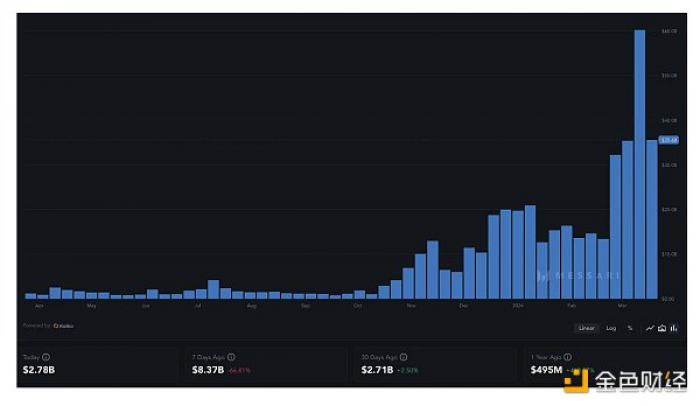The image size is (700, 406).
Task: Click the $2.78B Today value
Action: [x=39, y=370]
